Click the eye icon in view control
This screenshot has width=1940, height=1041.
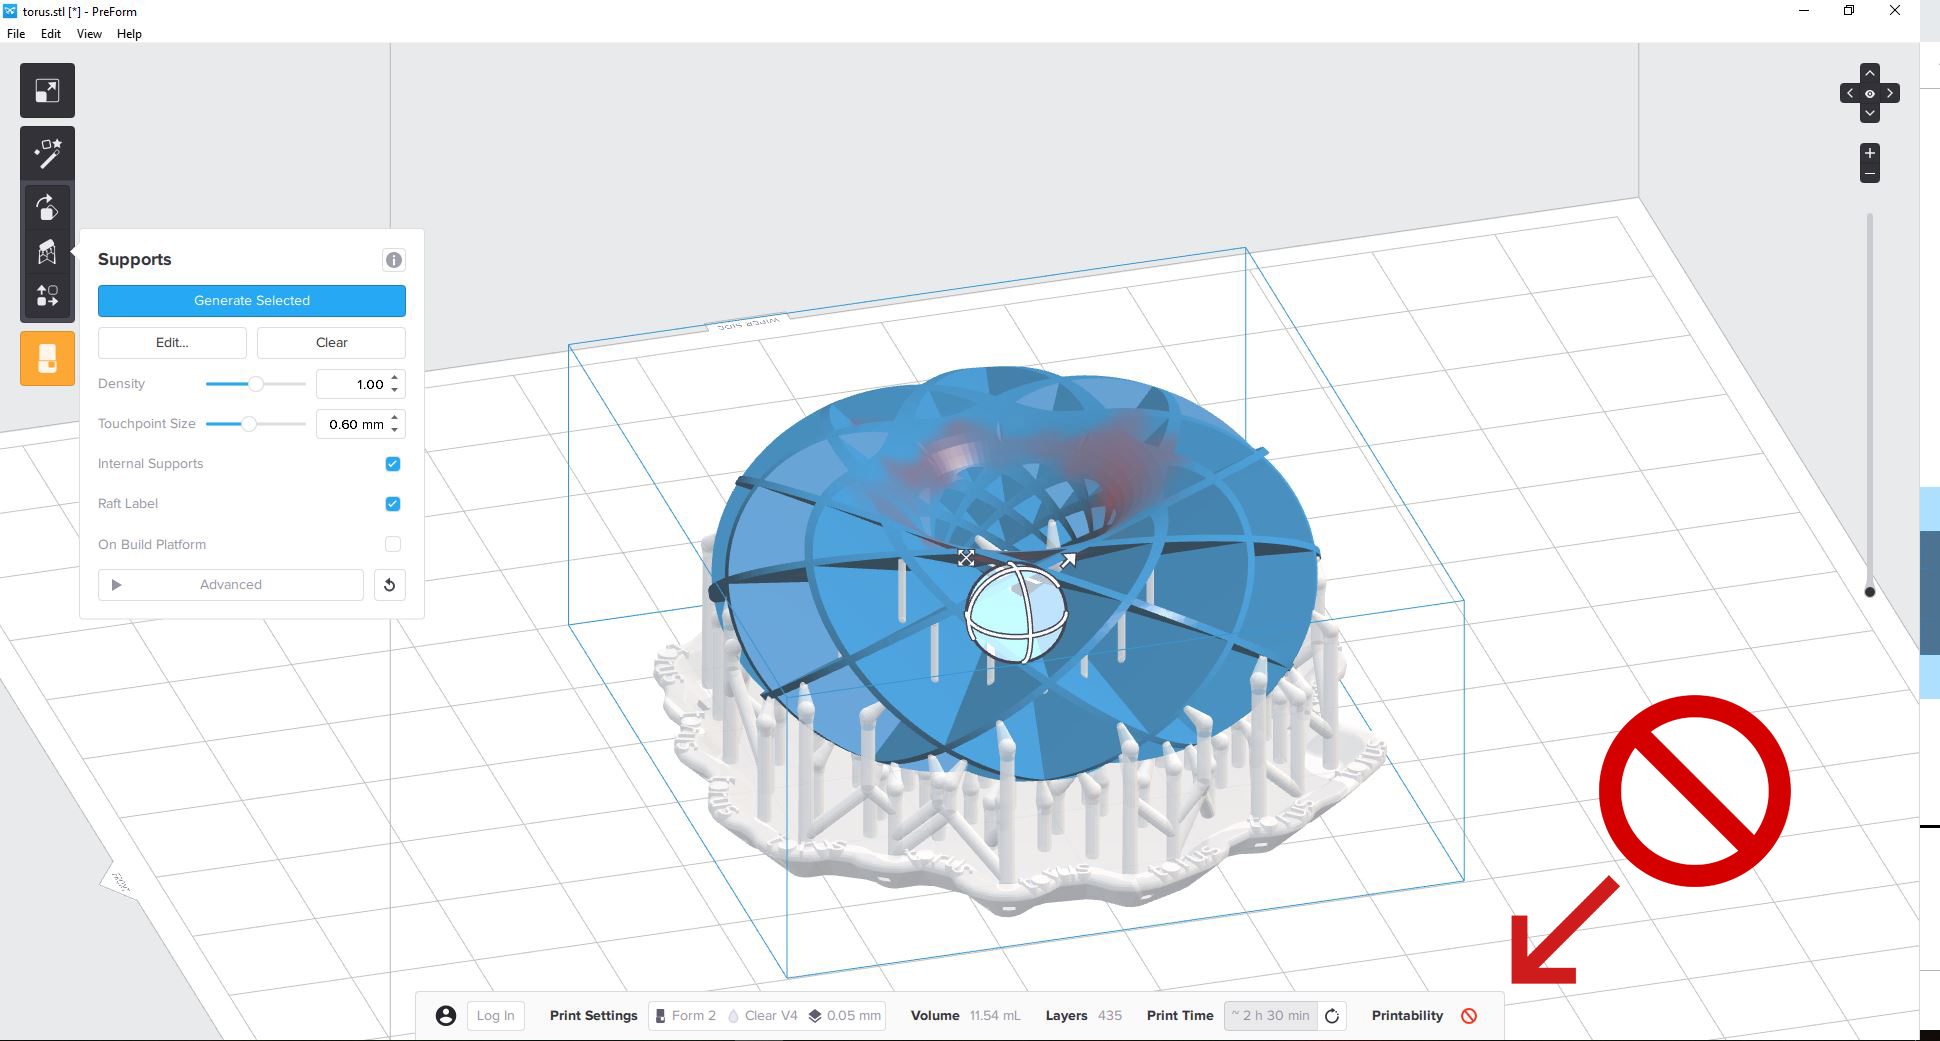[x=1869, y=93]
